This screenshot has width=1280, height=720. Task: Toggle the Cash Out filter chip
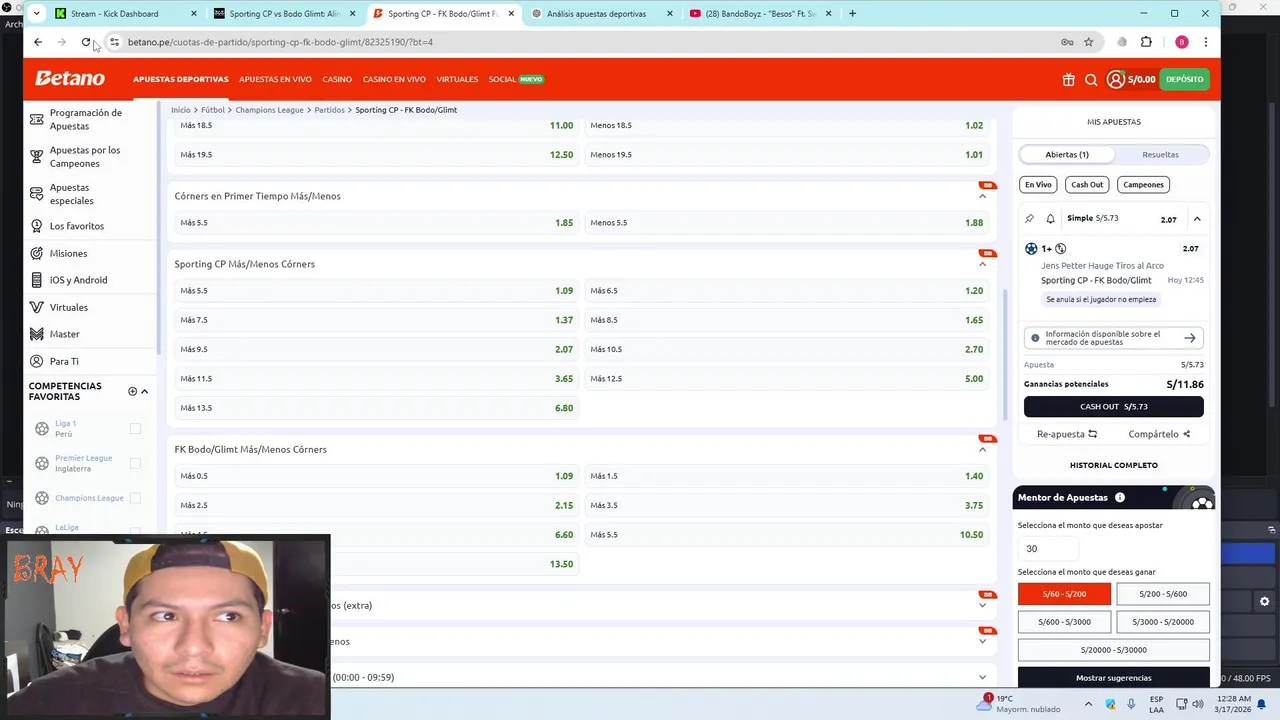click(x=1087, y=184)
